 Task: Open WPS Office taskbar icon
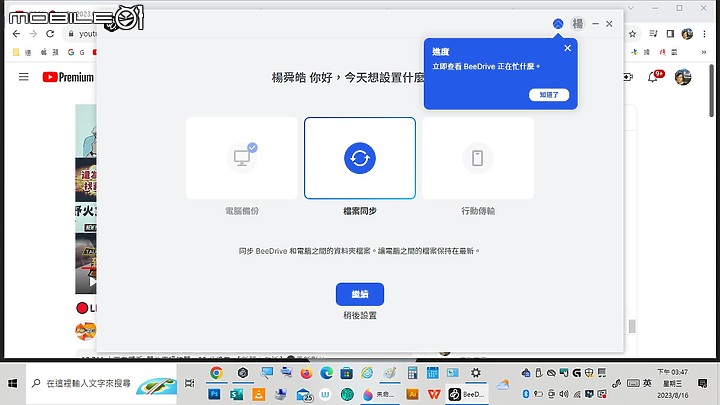(x=434, y=394)
